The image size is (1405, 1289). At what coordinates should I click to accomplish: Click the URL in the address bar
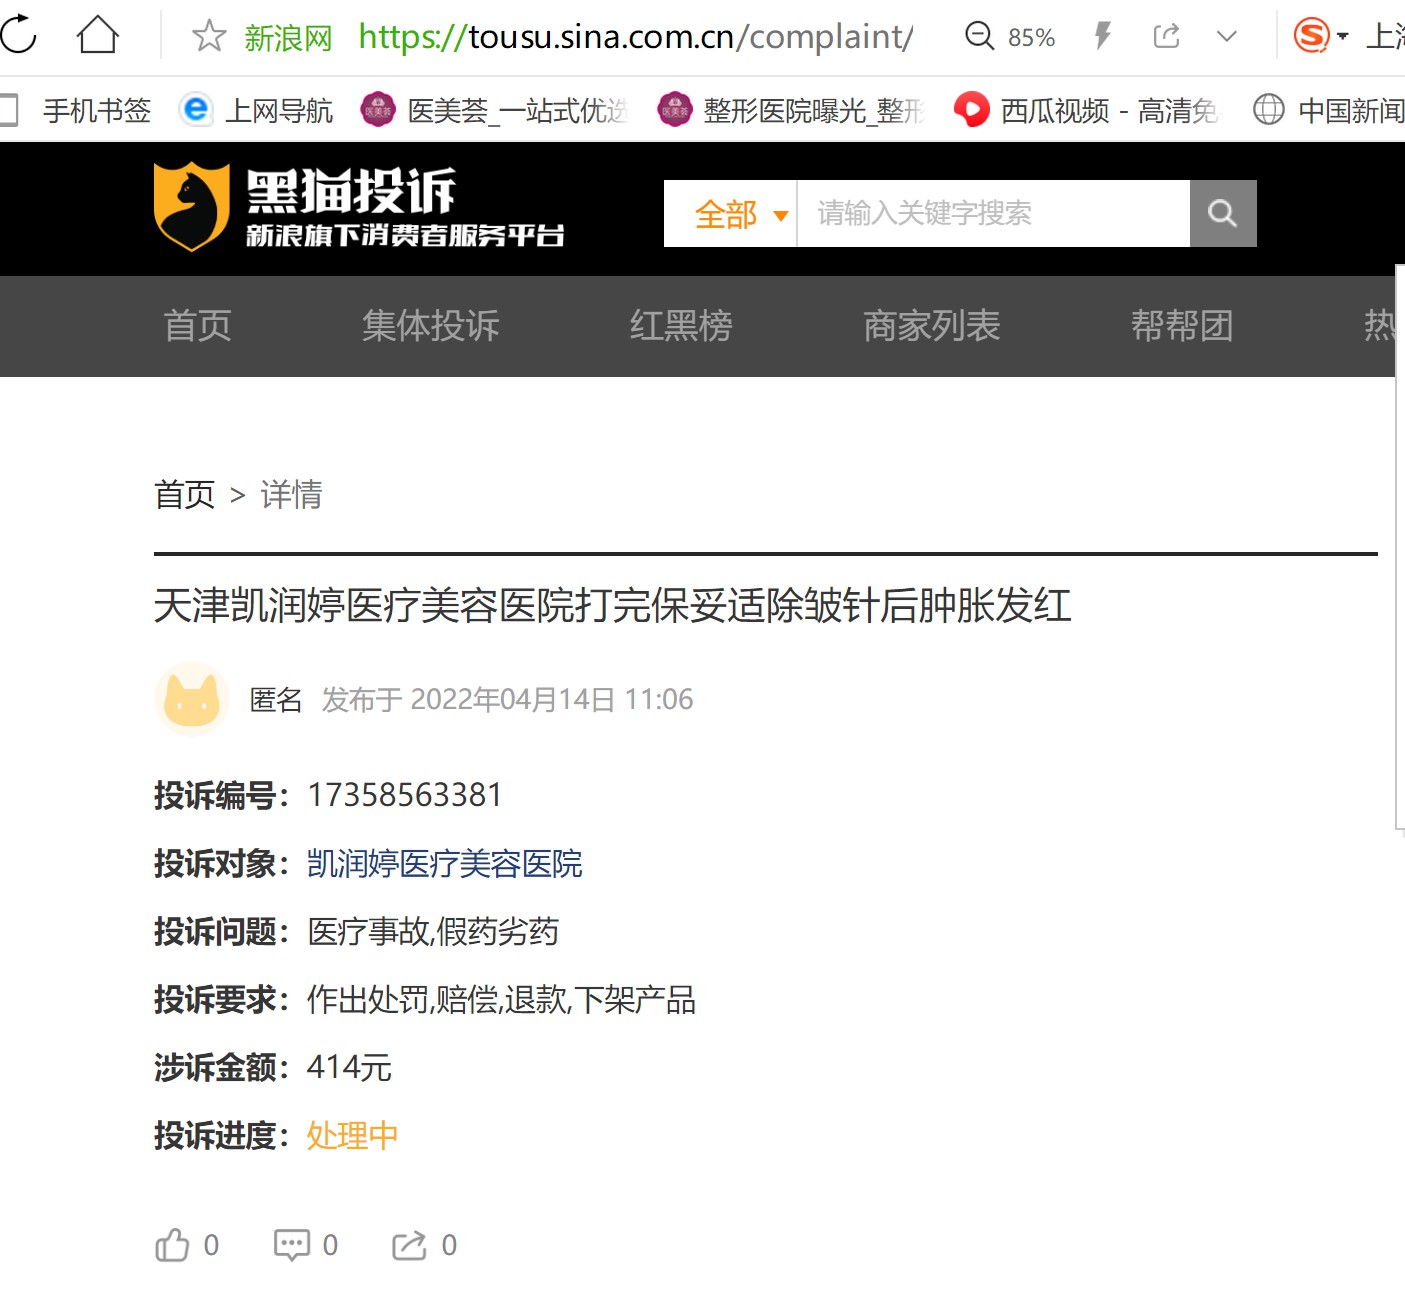click(x=635, y=37)
